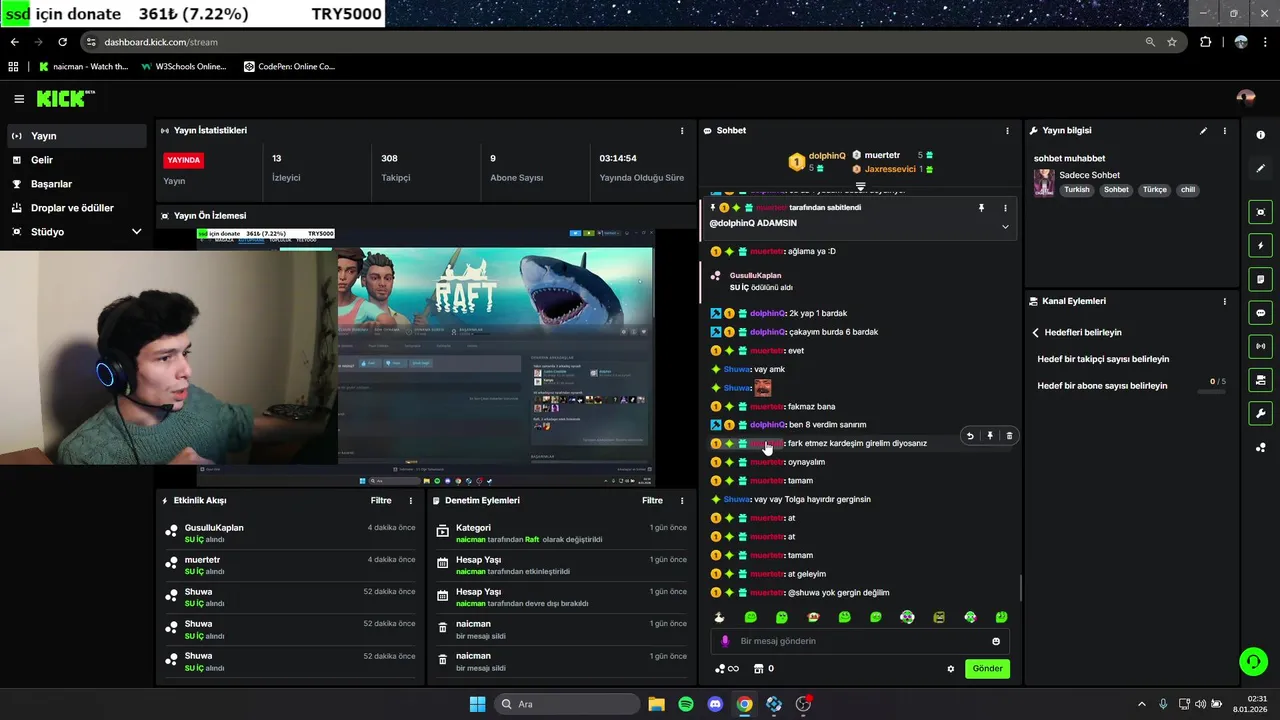
Task: Unpin the pinned message using the pin icon
Action: 981,208
